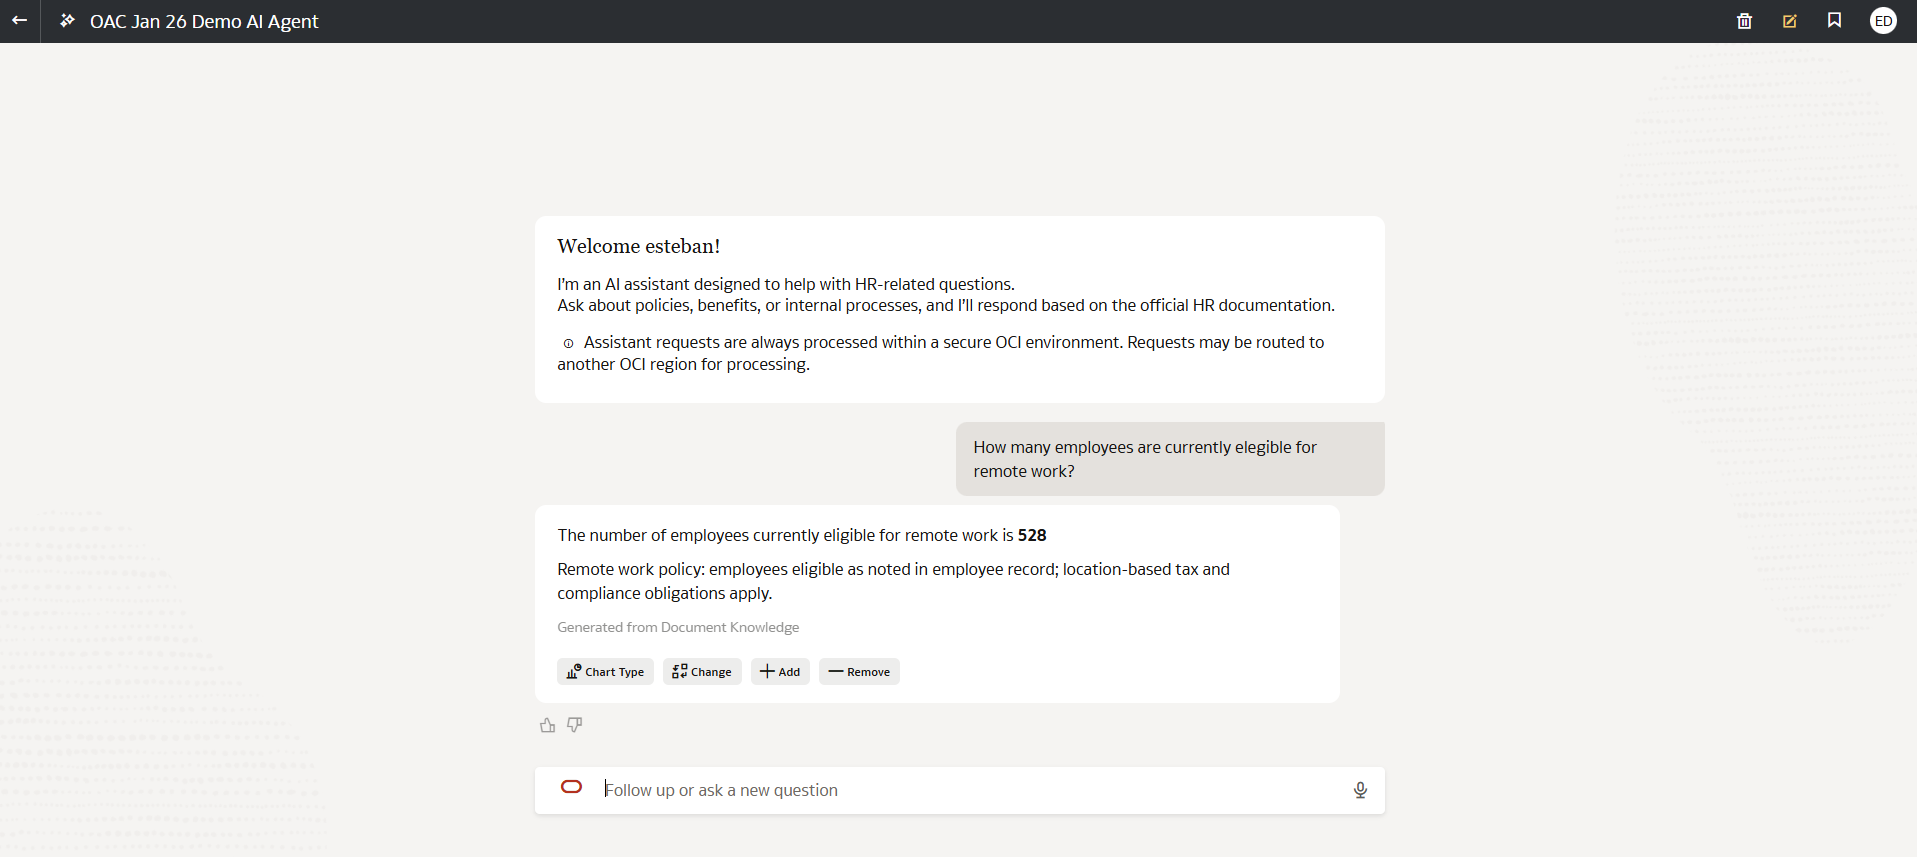Image resolution: width=1917 pixels, height=857 pixels.
Task: Give thumbs down to the response
Action: point(575,725)
